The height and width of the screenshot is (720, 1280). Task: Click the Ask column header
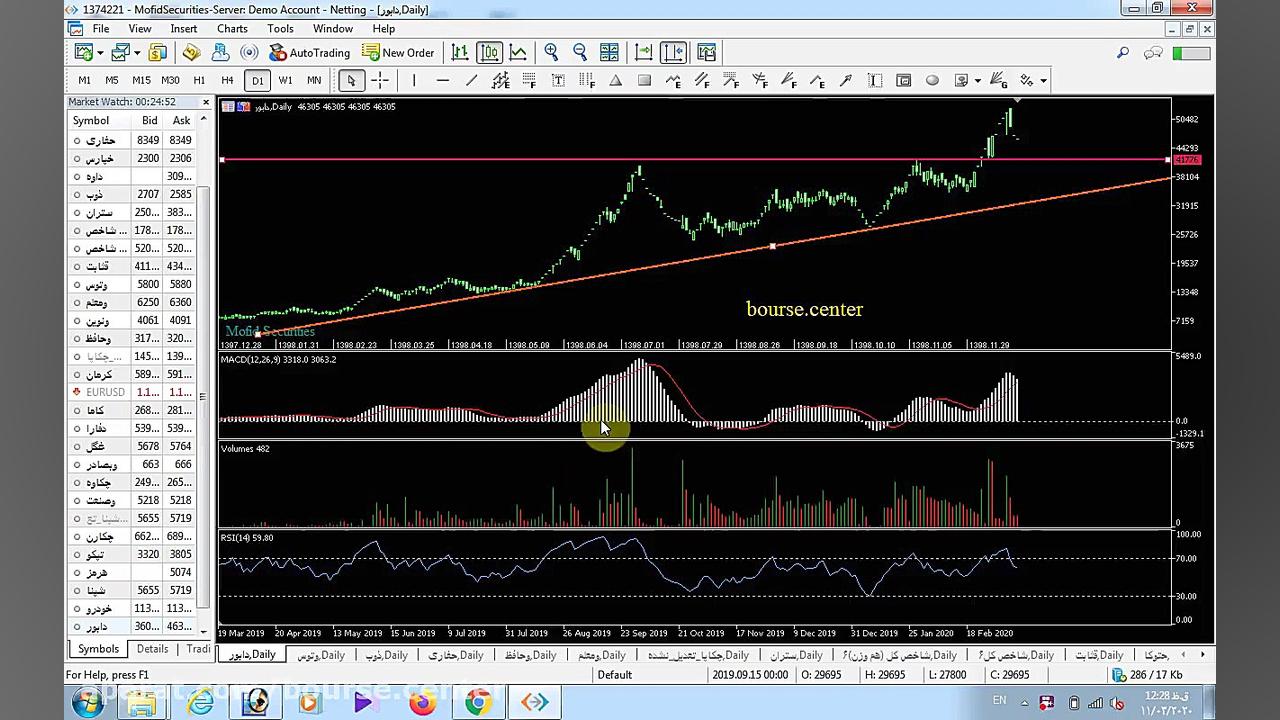click(x=181, y=120)
